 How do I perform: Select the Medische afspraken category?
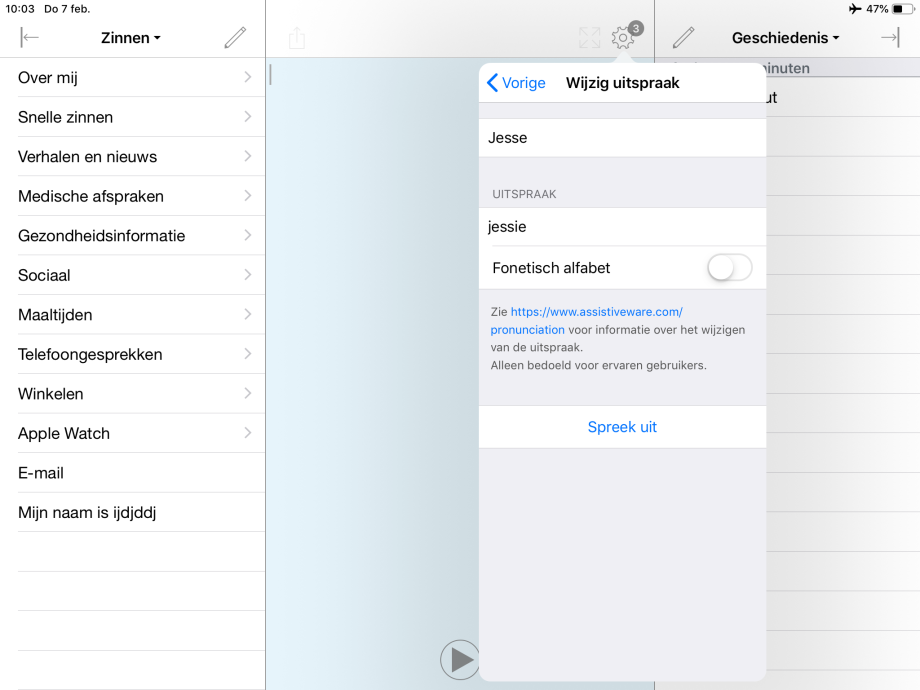pyautogui.click(x=132, y=196)
